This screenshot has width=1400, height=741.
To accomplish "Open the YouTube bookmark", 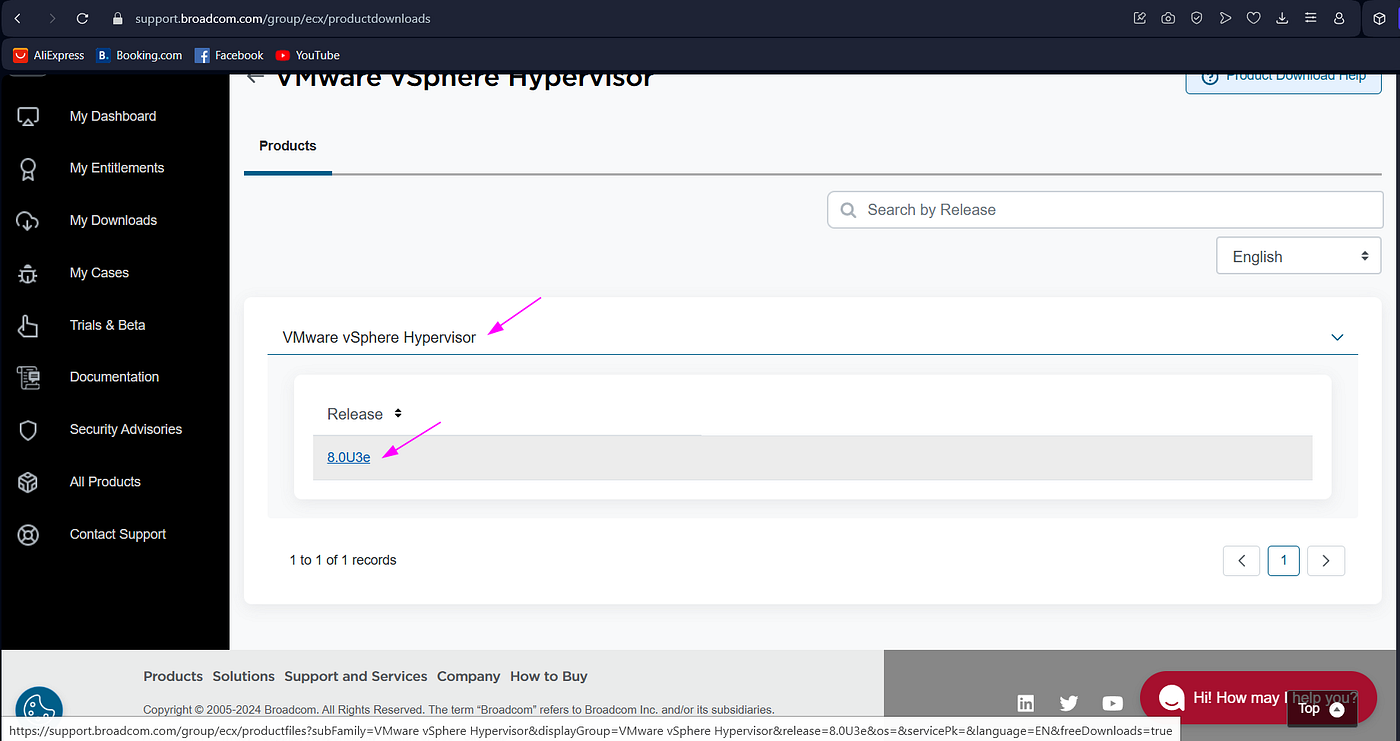I will click(x=308, y=55).
